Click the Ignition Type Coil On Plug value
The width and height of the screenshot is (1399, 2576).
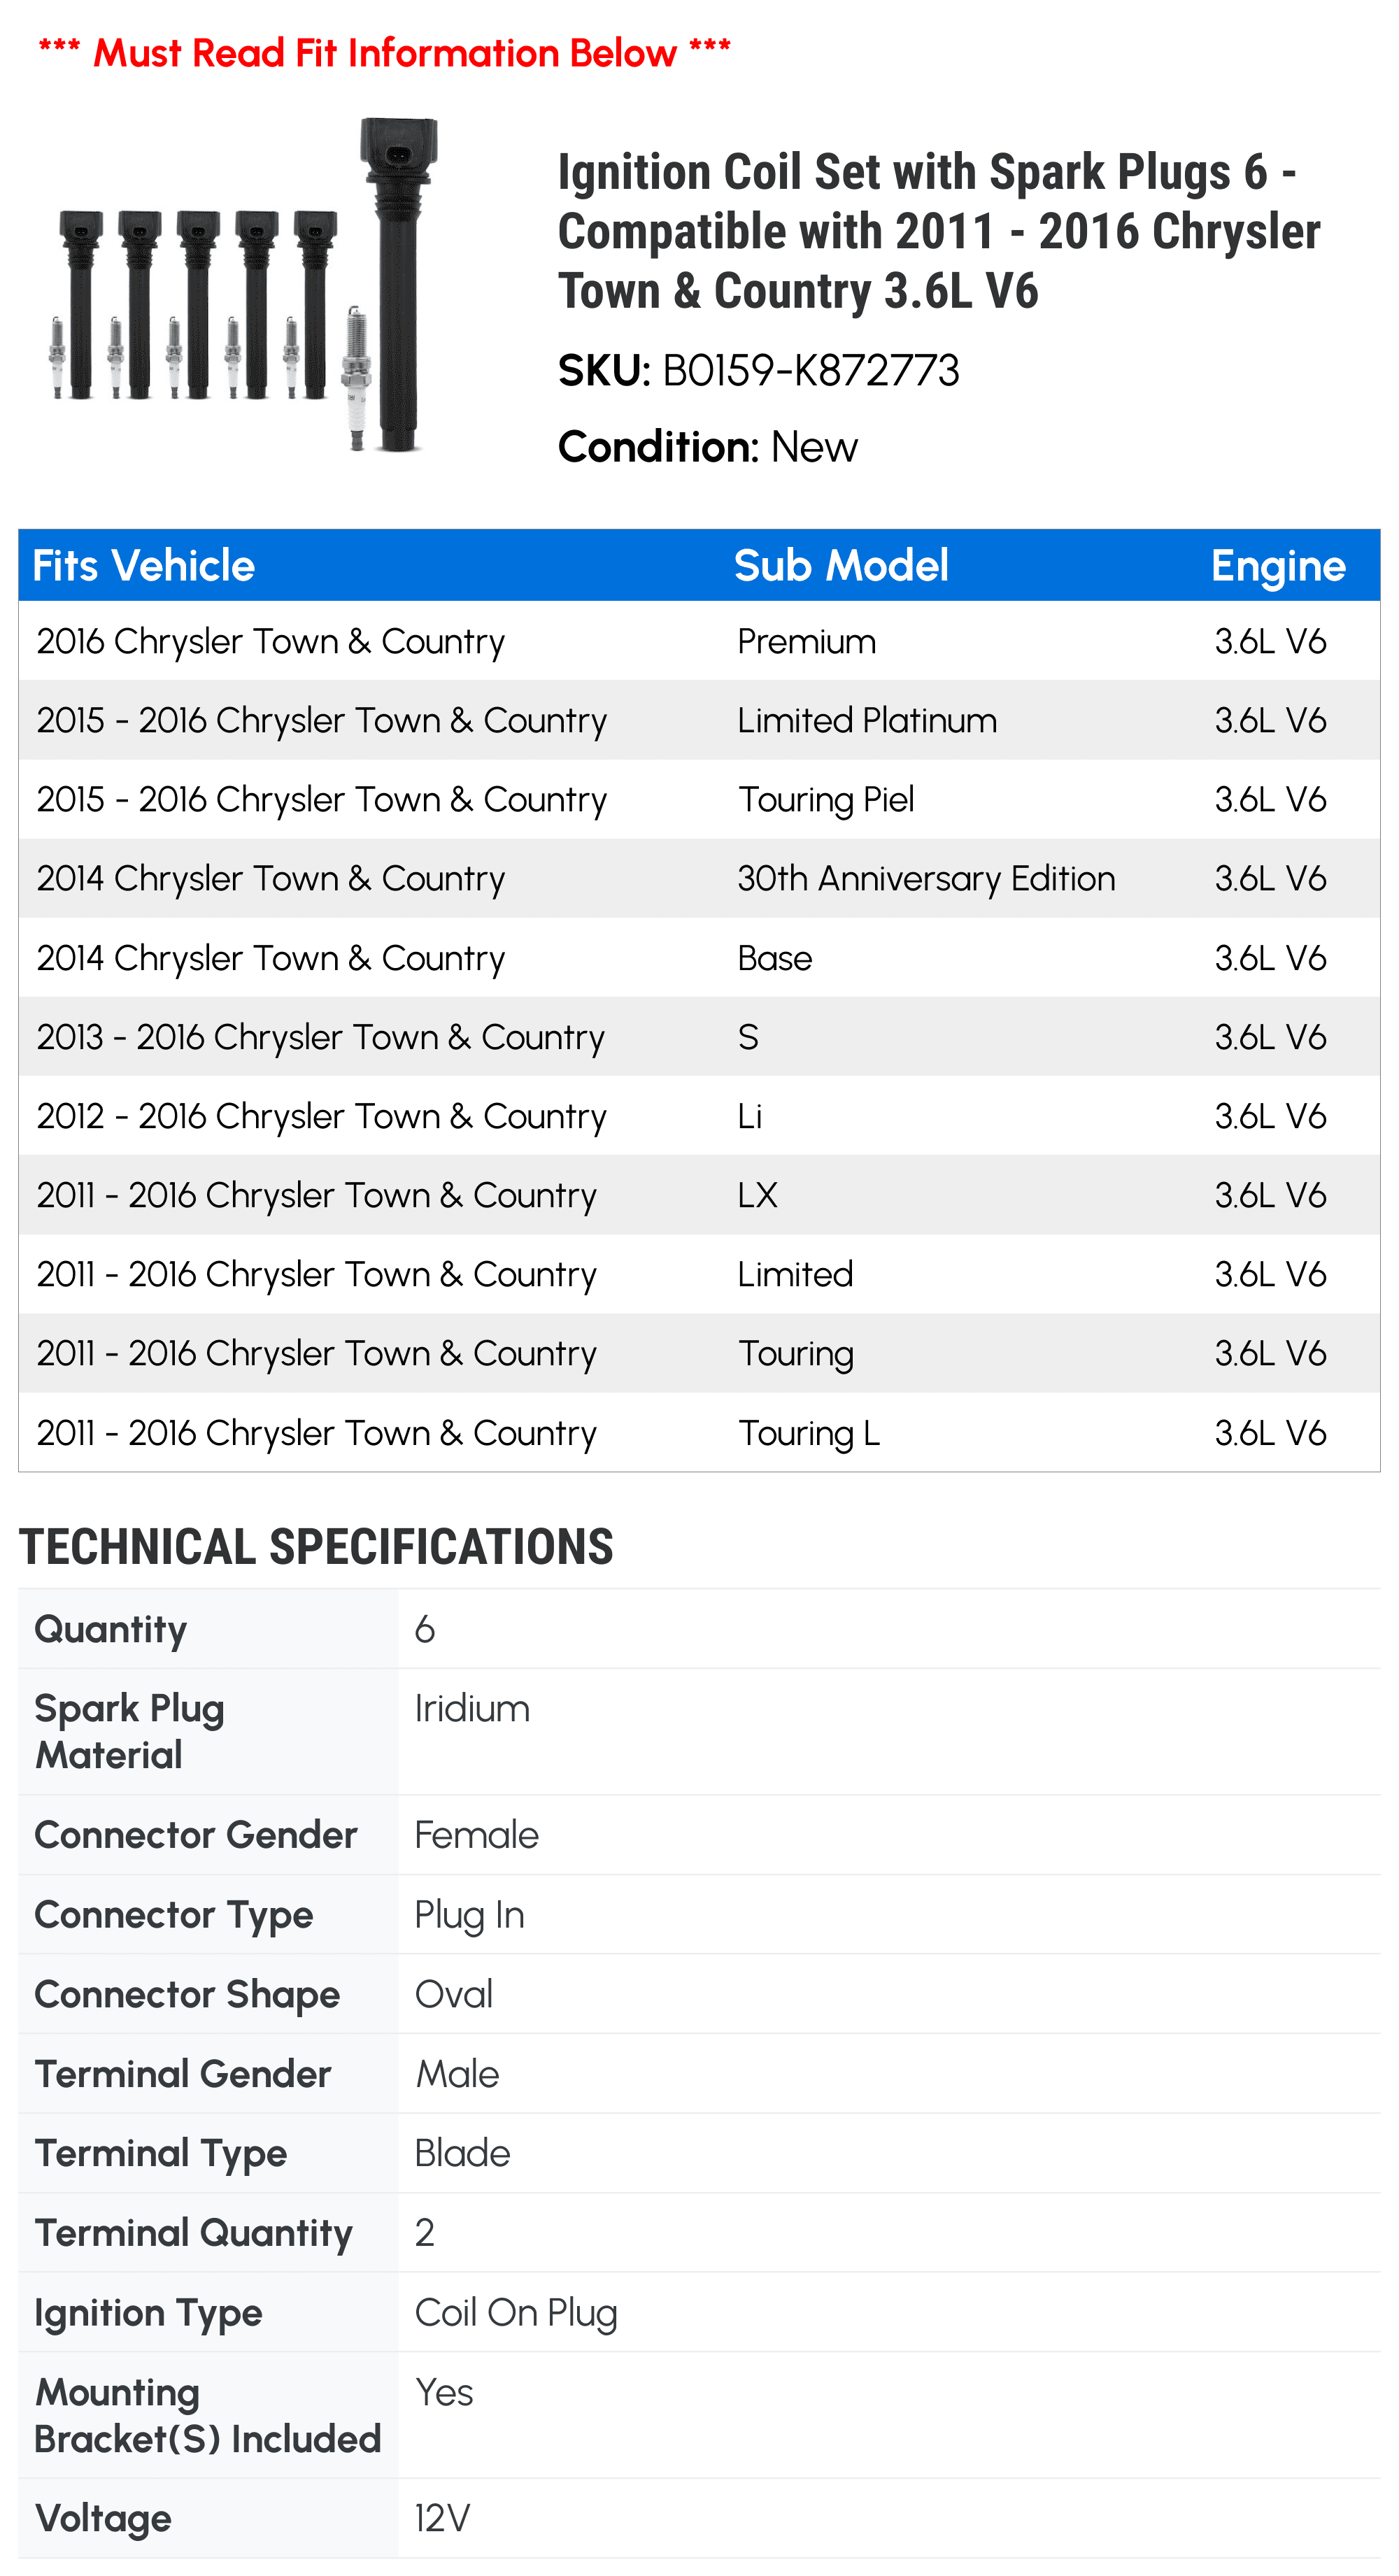click(516, 2313)
